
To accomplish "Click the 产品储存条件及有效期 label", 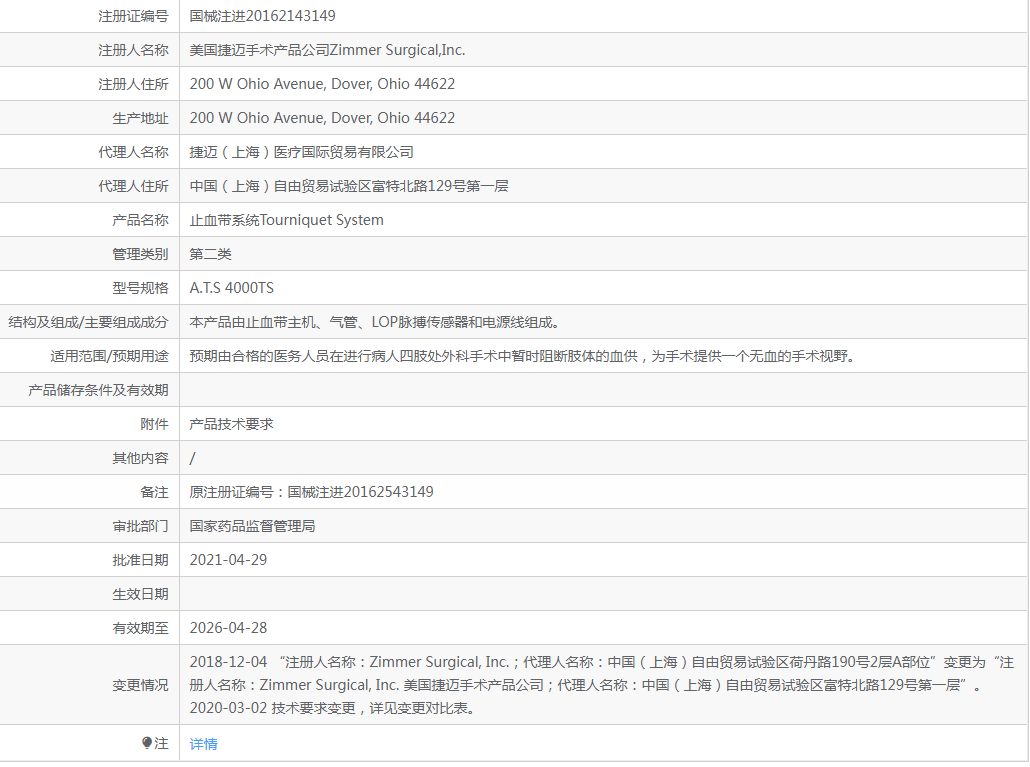I will tap(98, 390).
